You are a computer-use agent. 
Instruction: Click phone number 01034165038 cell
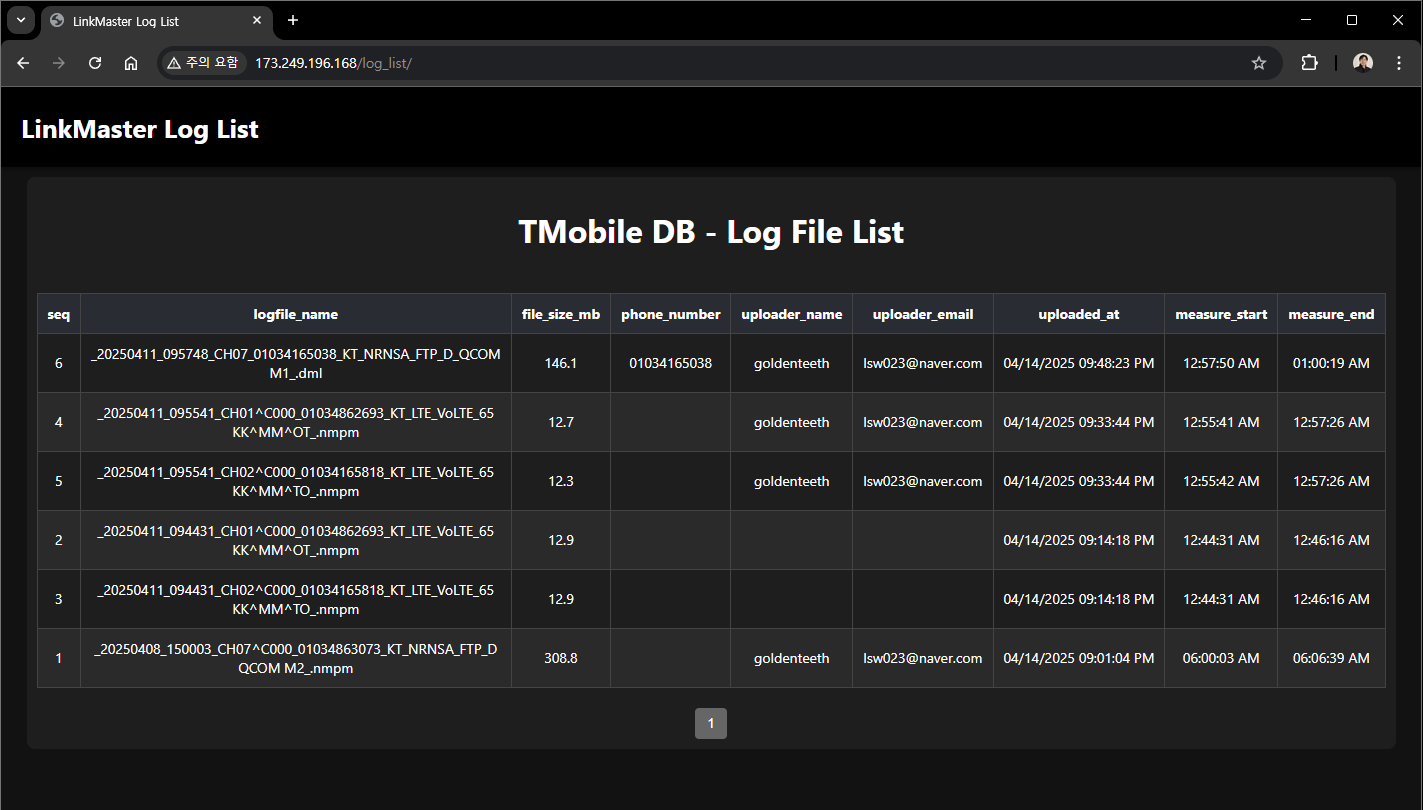[x=670, y=363]
